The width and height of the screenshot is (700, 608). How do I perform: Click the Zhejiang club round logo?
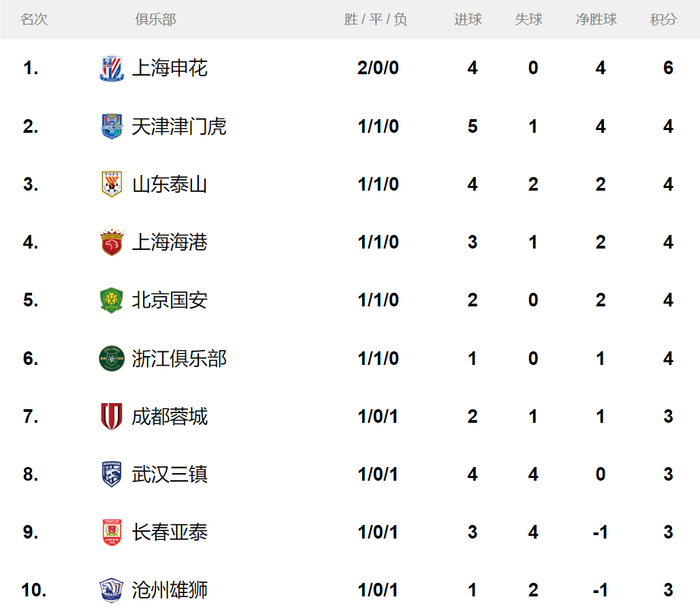click(x=111, y=358)
